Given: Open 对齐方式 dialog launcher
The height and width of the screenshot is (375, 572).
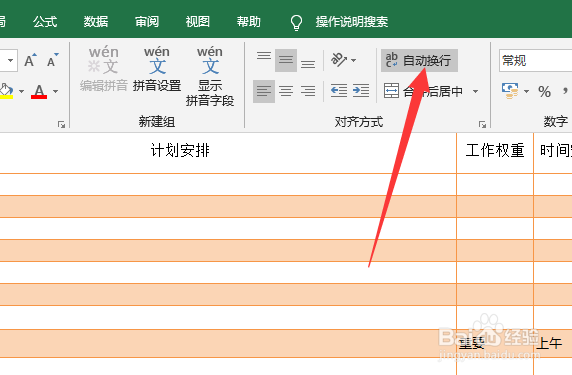Looking at the screenshot, I should click(482, 125).
